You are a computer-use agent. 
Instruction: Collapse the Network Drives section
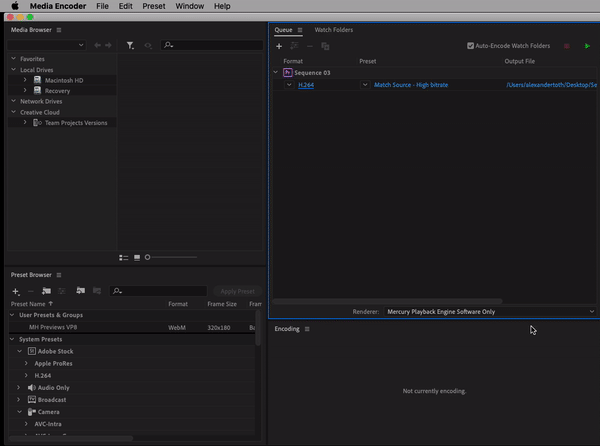point(13,101)
